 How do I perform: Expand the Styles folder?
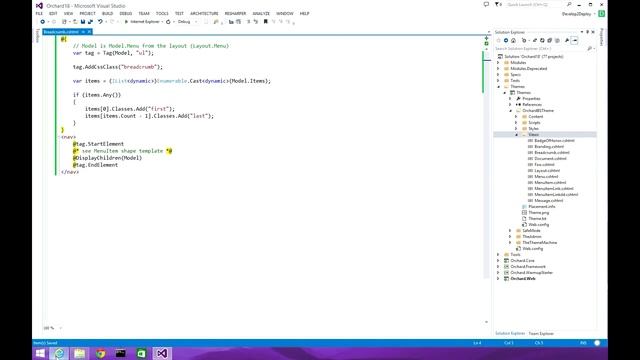pos(516,129)
